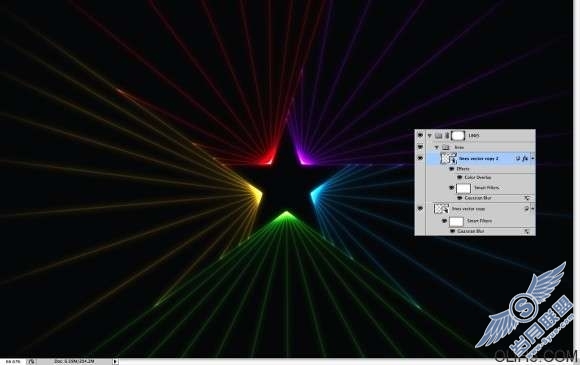Hide the Lines group layer
The height and width of the screenshot is (365, 580).
(x=420, y=135)
